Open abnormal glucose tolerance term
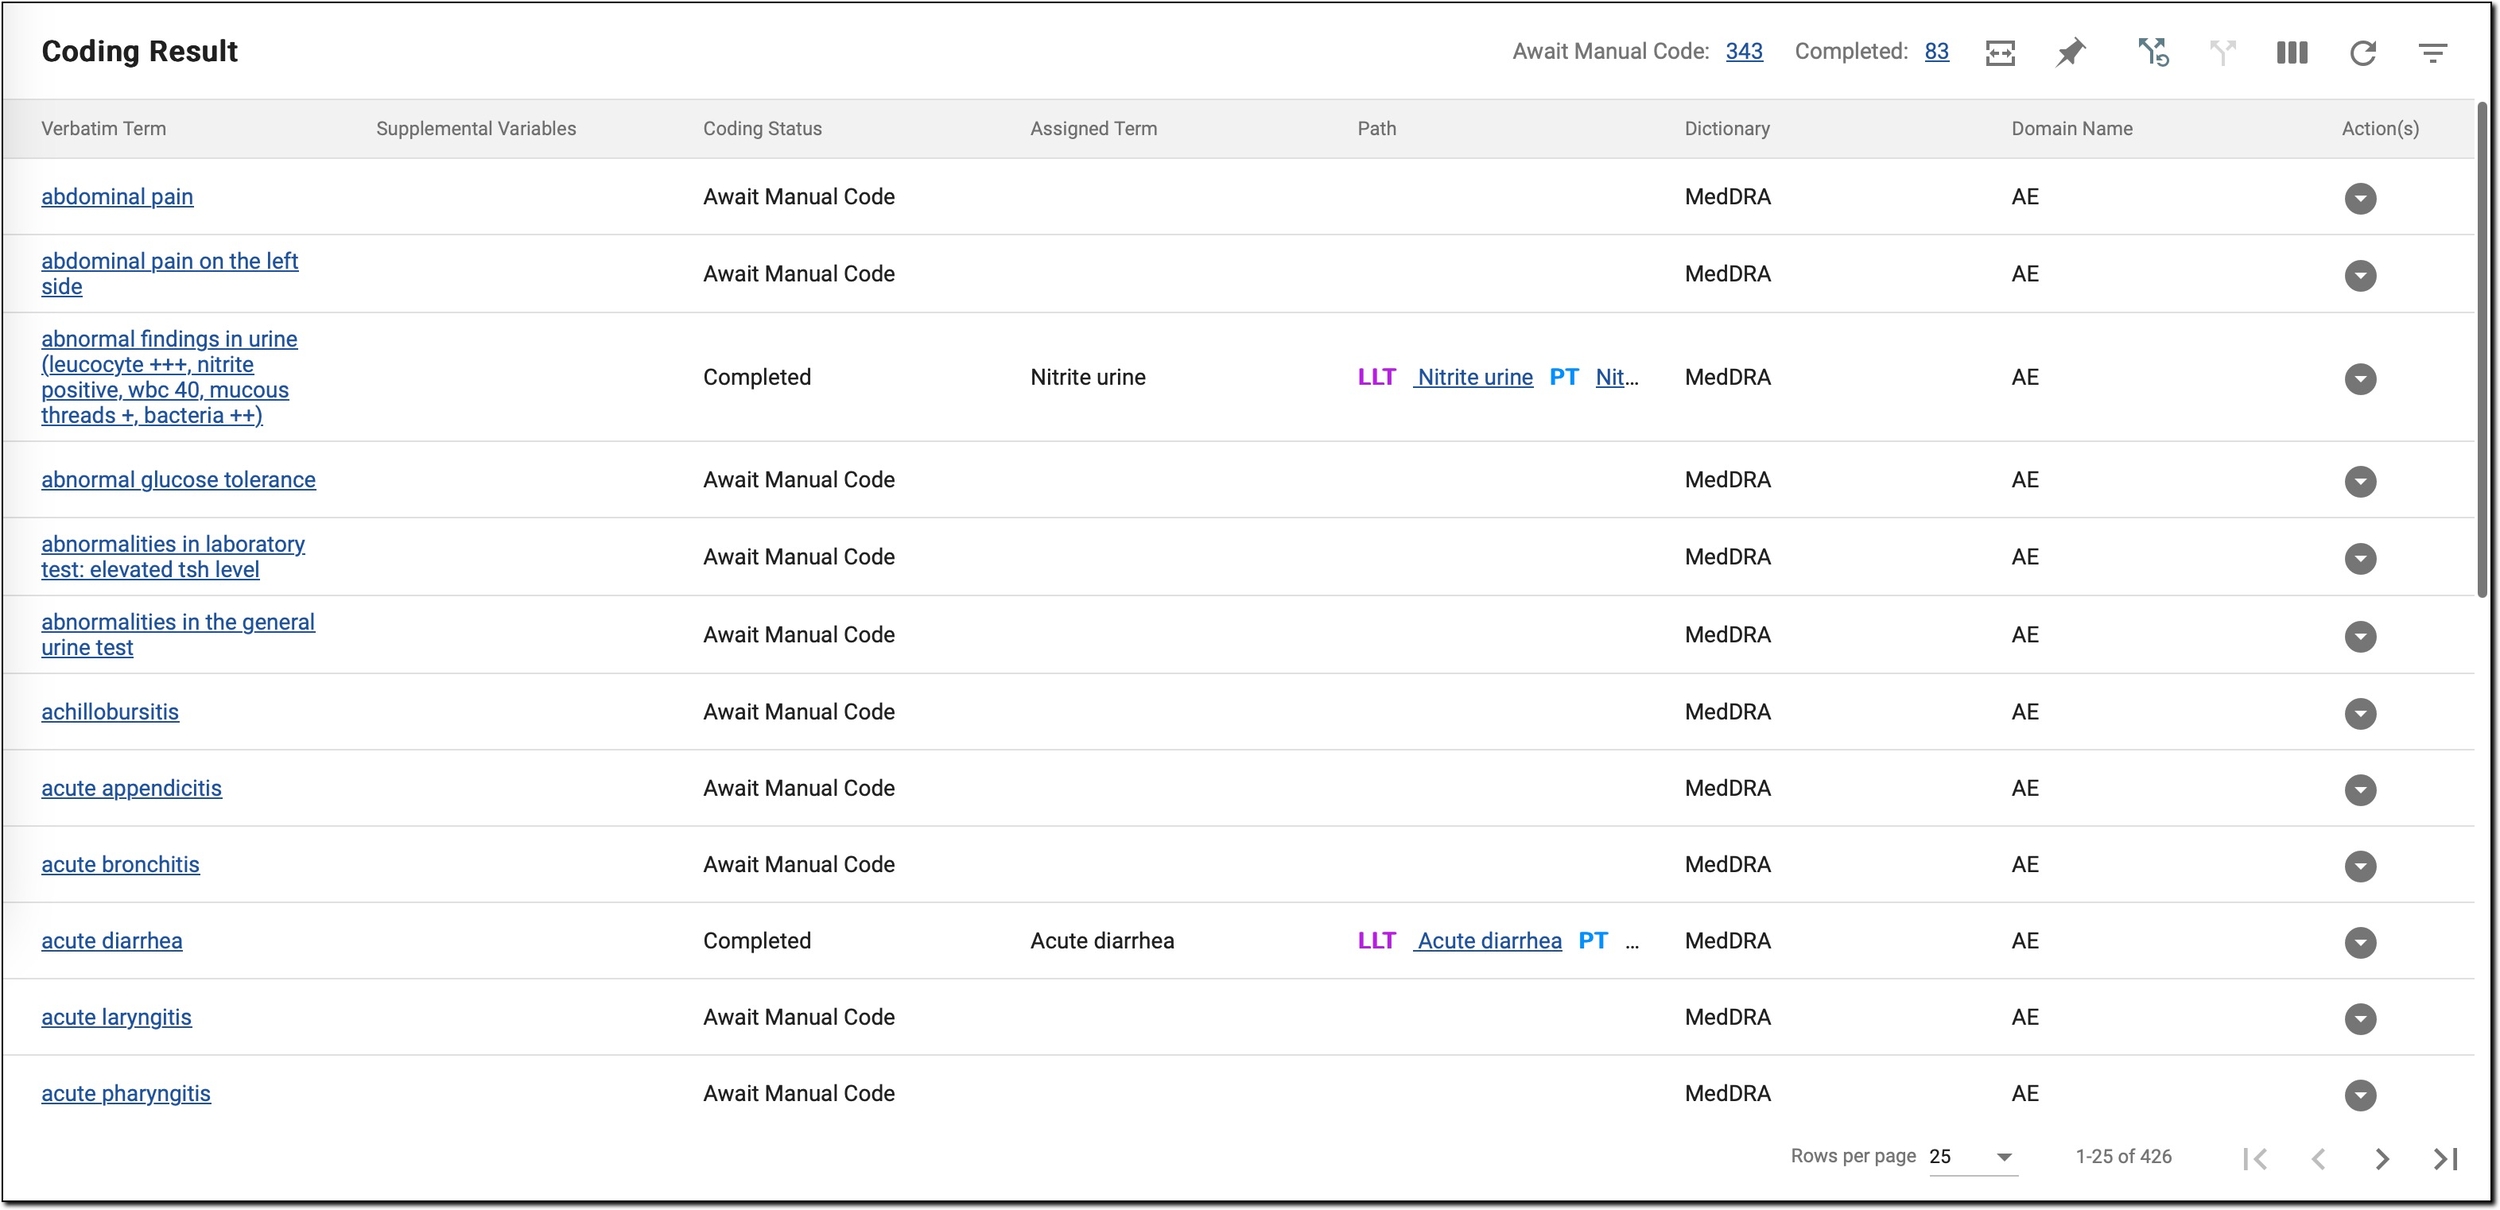This screenshot has width=2500, height=1210. click(178, 480)
